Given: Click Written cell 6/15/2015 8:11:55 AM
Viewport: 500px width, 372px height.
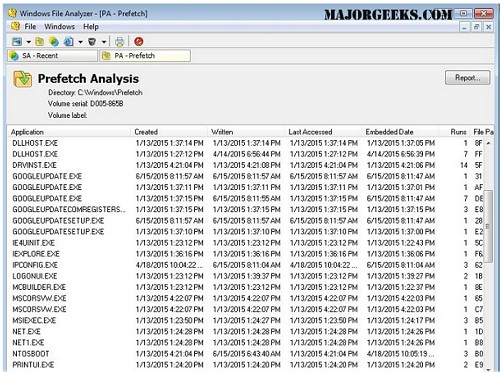Looking at the screenshot, I should click(x=247, y=198).
